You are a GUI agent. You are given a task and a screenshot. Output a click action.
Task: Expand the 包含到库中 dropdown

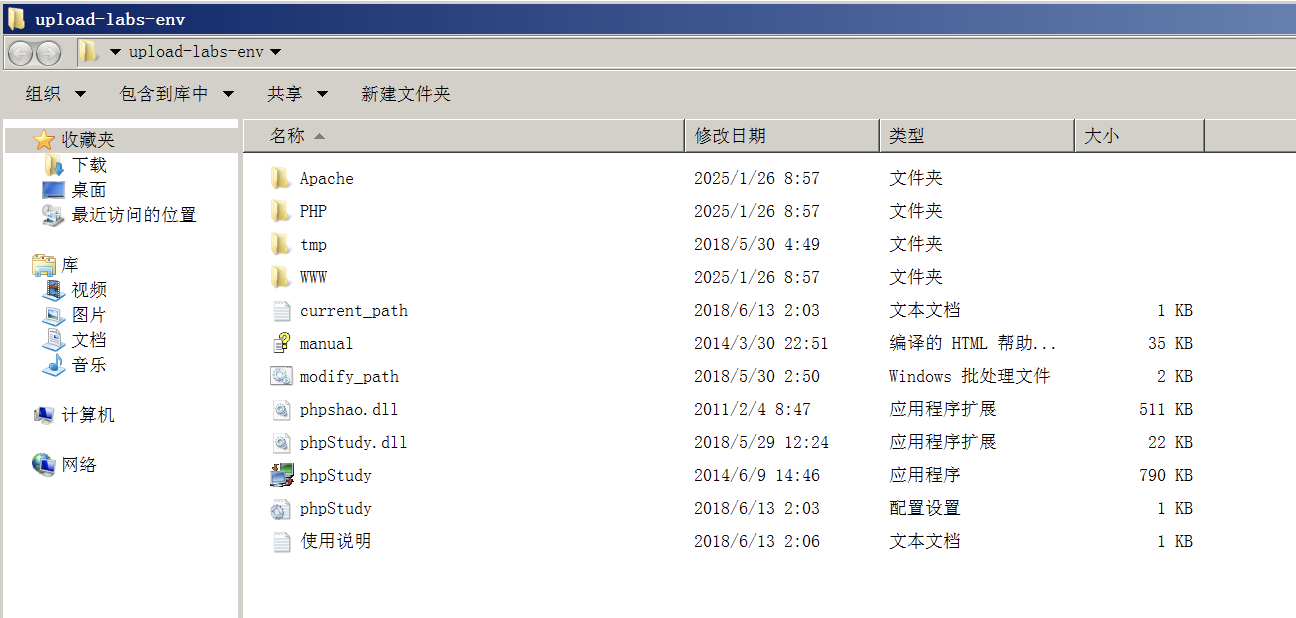click(x=176, y=94)
